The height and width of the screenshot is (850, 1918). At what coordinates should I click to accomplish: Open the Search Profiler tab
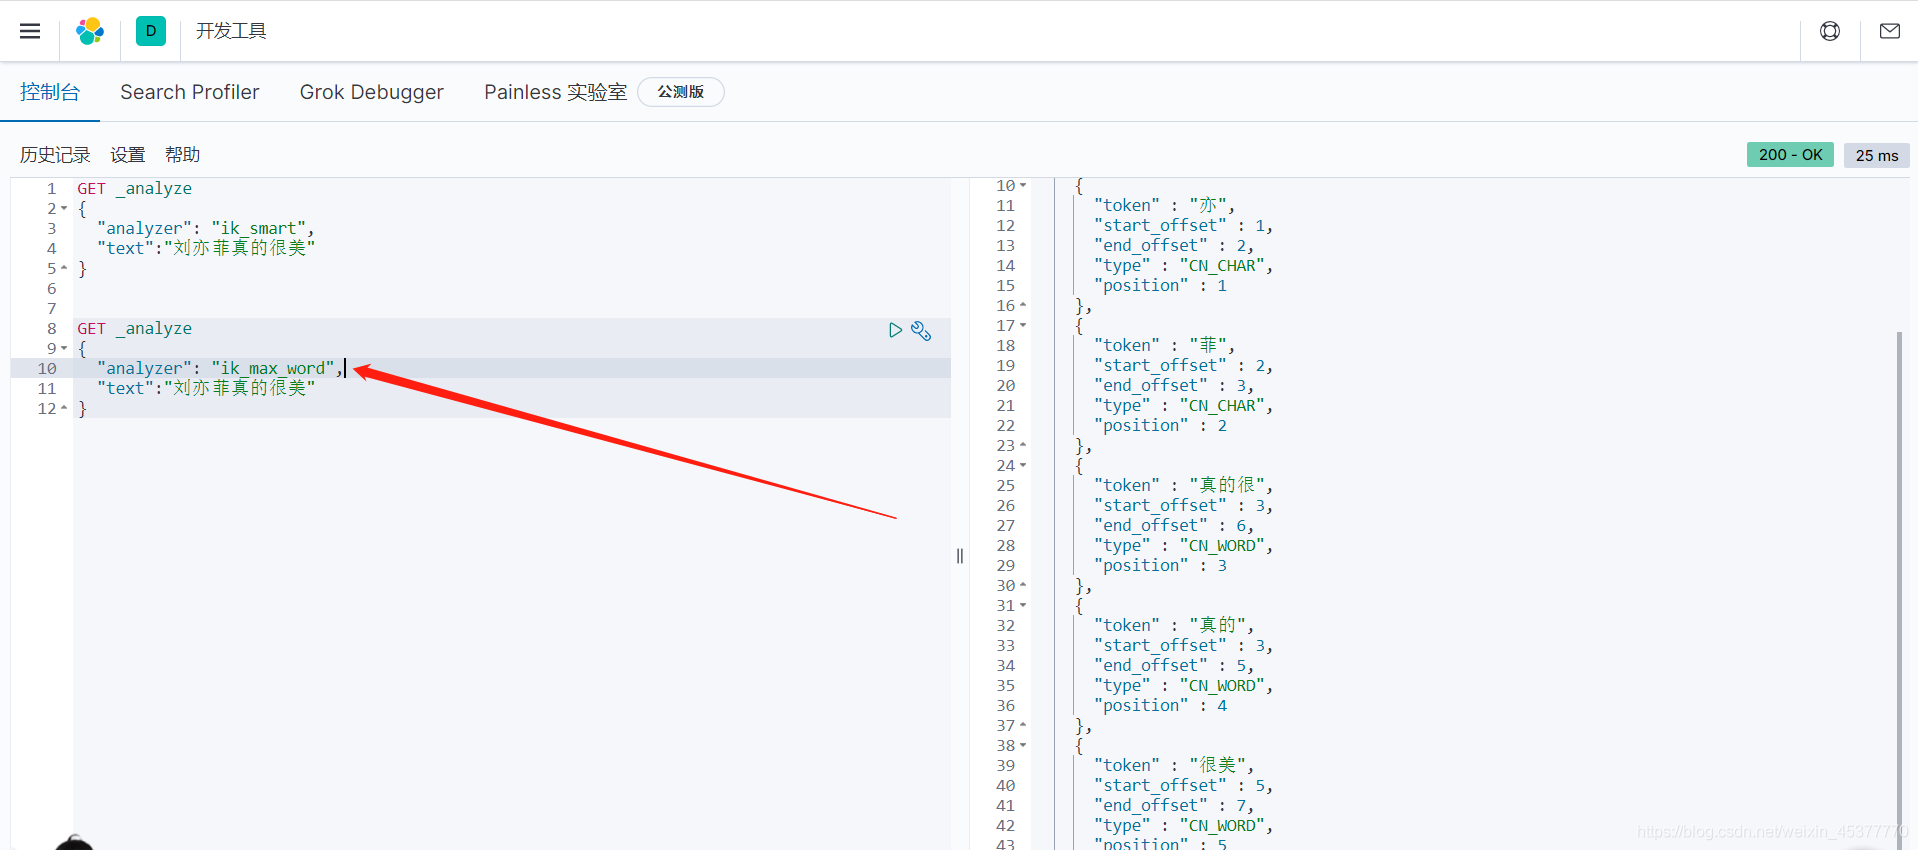pyautogui.click(x=190, y=92)
